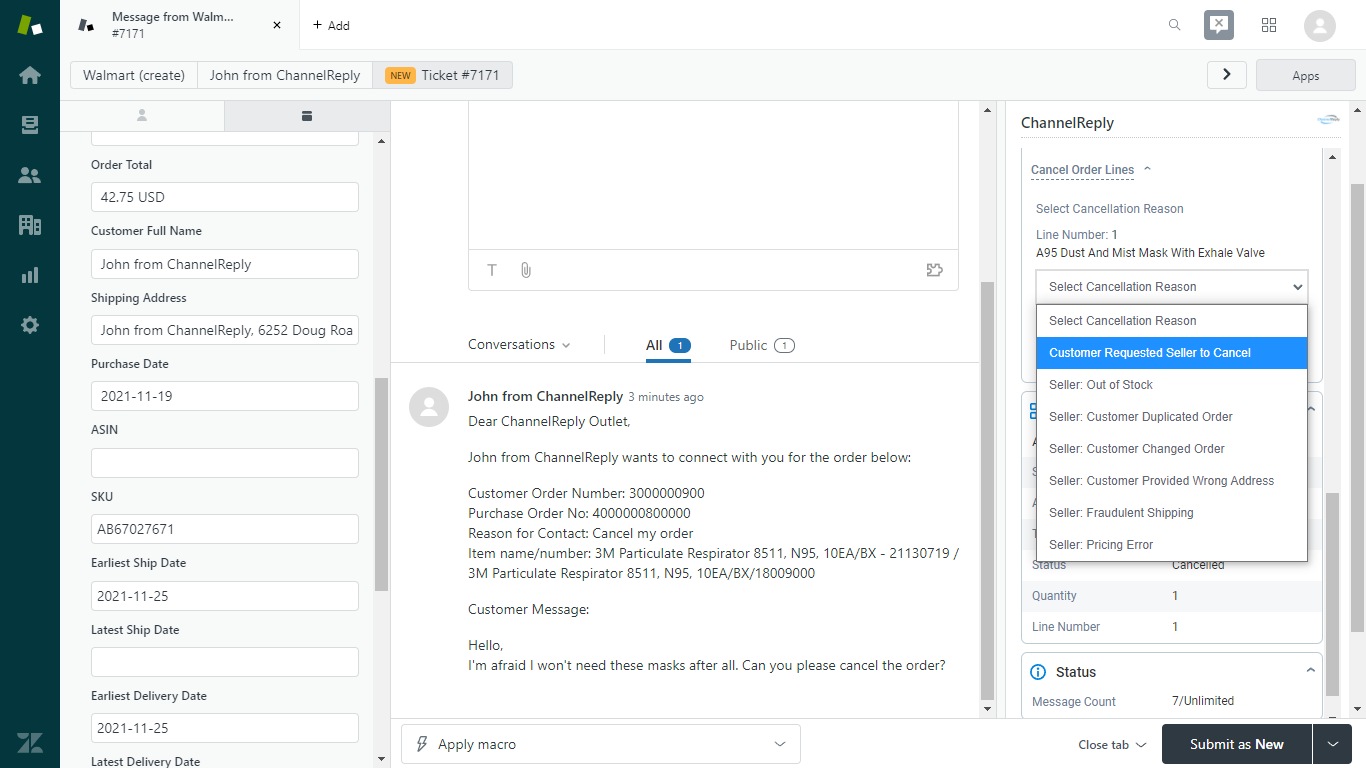Choose Seller: Pricing Error option
The height and width of the screenshot is (768, 1366).
pyautogui.click(x=1172, y=545)
